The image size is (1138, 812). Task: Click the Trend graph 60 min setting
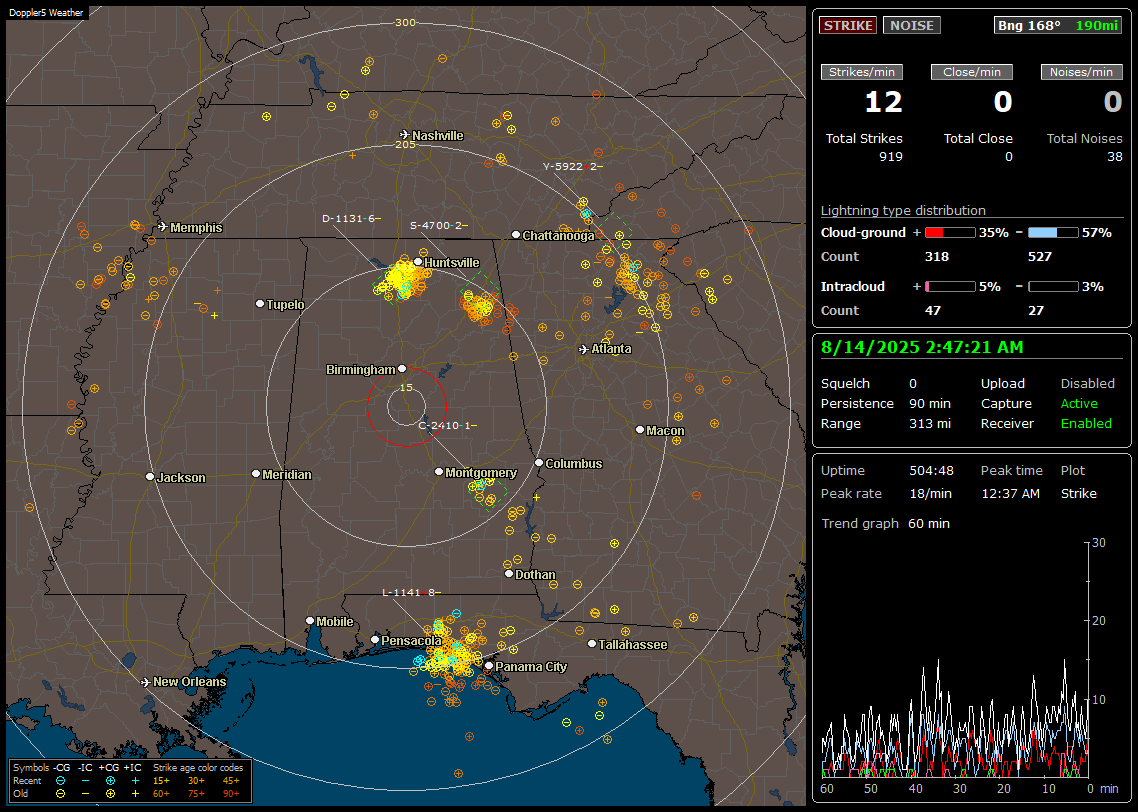coord(929,524)
